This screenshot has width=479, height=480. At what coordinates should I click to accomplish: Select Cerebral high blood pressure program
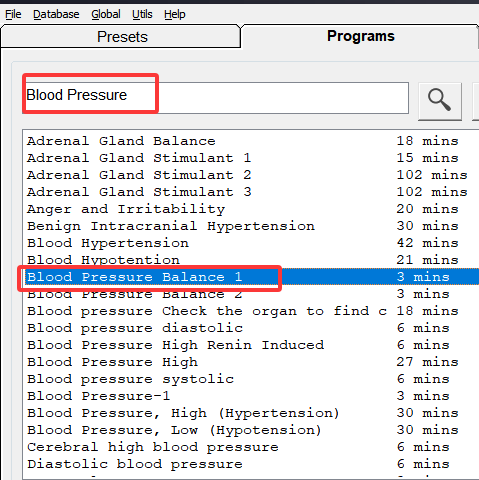pos(252,447)
